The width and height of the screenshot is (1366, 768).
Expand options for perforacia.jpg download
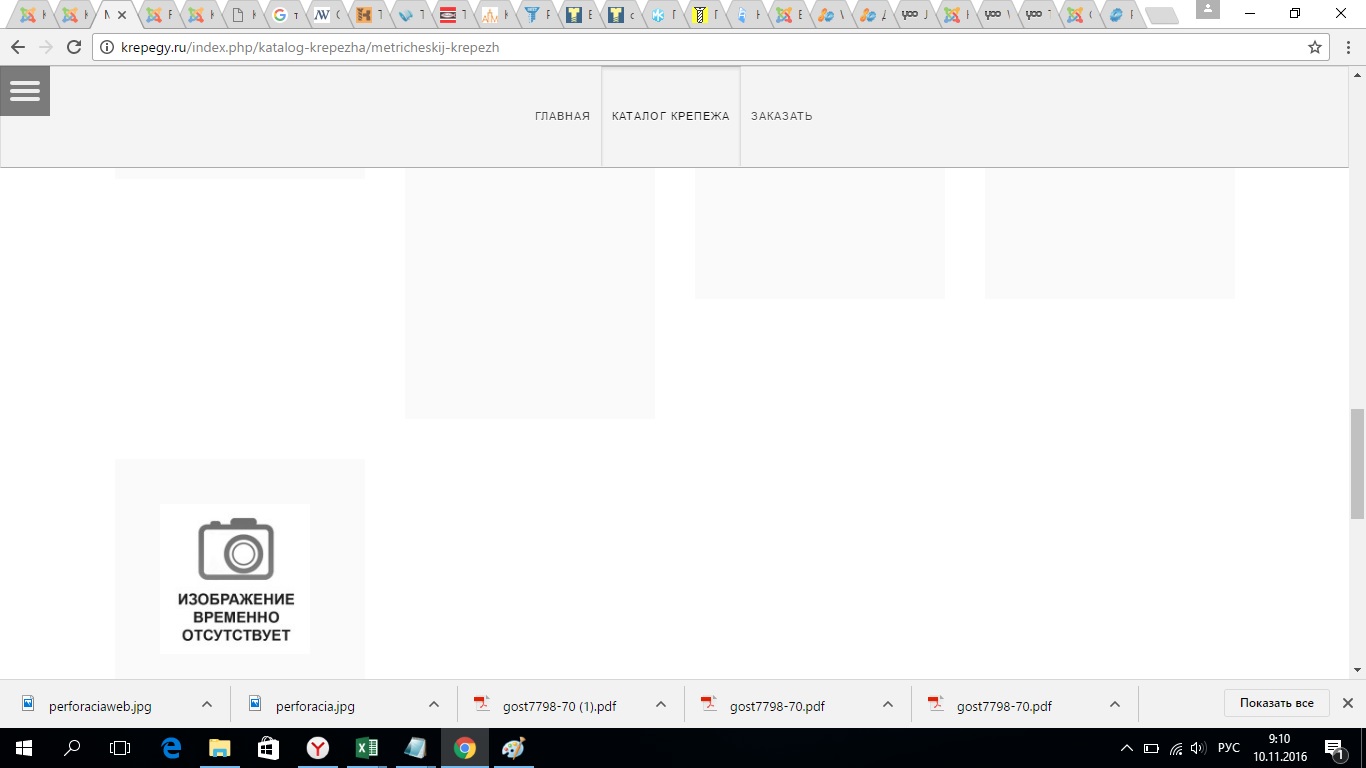(x=434, y=705)
